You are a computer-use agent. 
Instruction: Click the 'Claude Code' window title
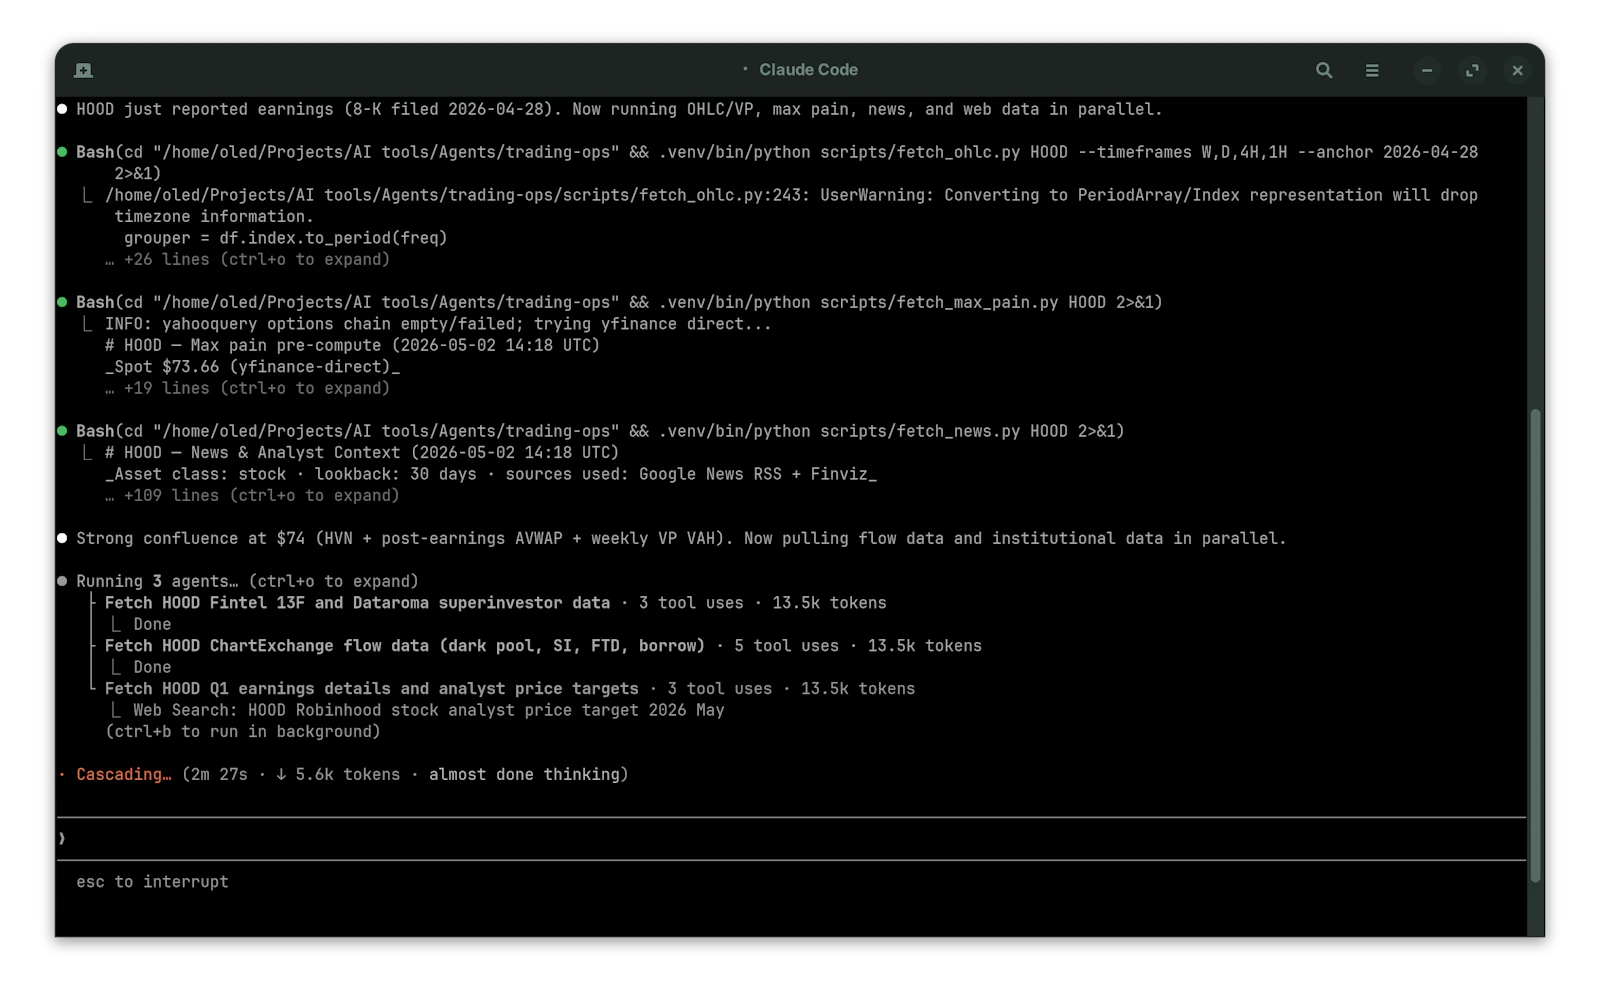pyautogui.click(x=808, y=70)
